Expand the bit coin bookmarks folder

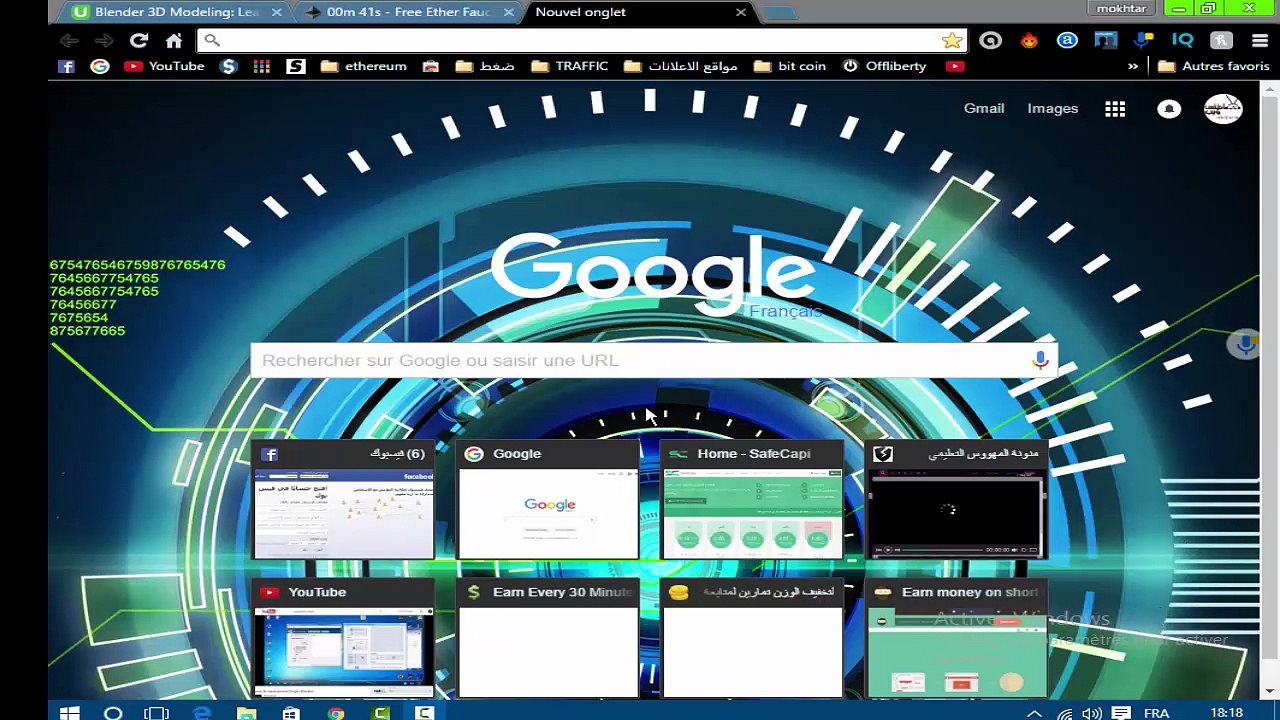[x=790, y=66]
